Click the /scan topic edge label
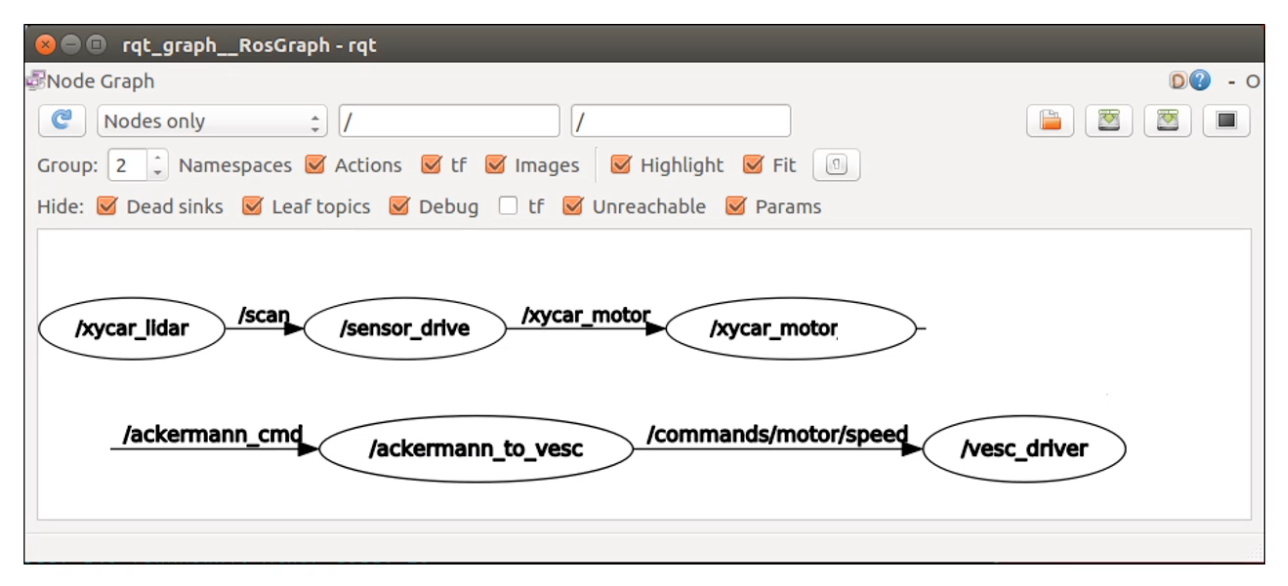This screenshot has height=586, width=1288. (x=264, y=316)
